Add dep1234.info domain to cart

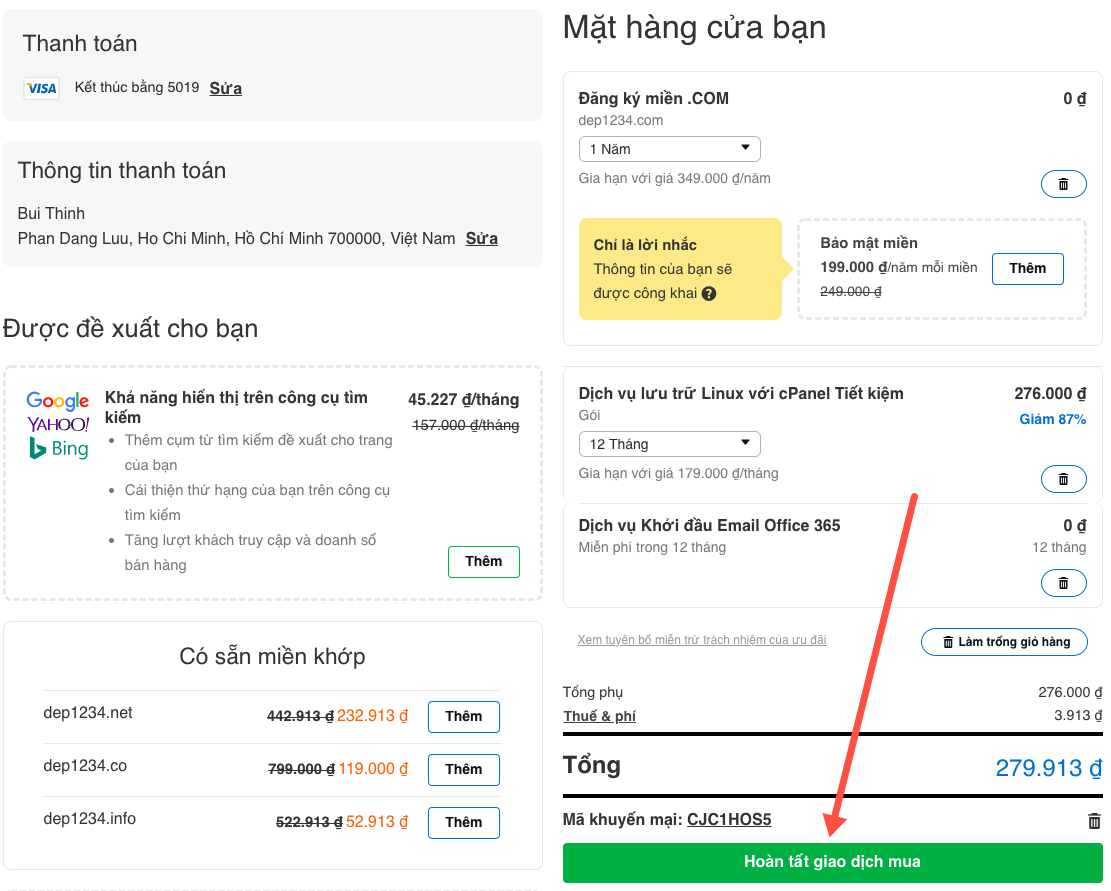[463, 823]
